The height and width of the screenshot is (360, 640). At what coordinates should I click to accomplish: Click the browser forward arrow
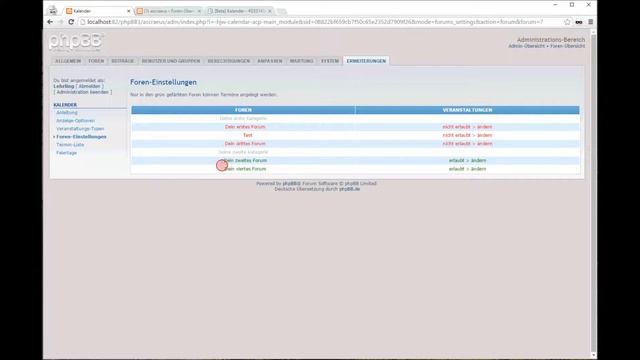pyautogui.click(x=60, y=22)
